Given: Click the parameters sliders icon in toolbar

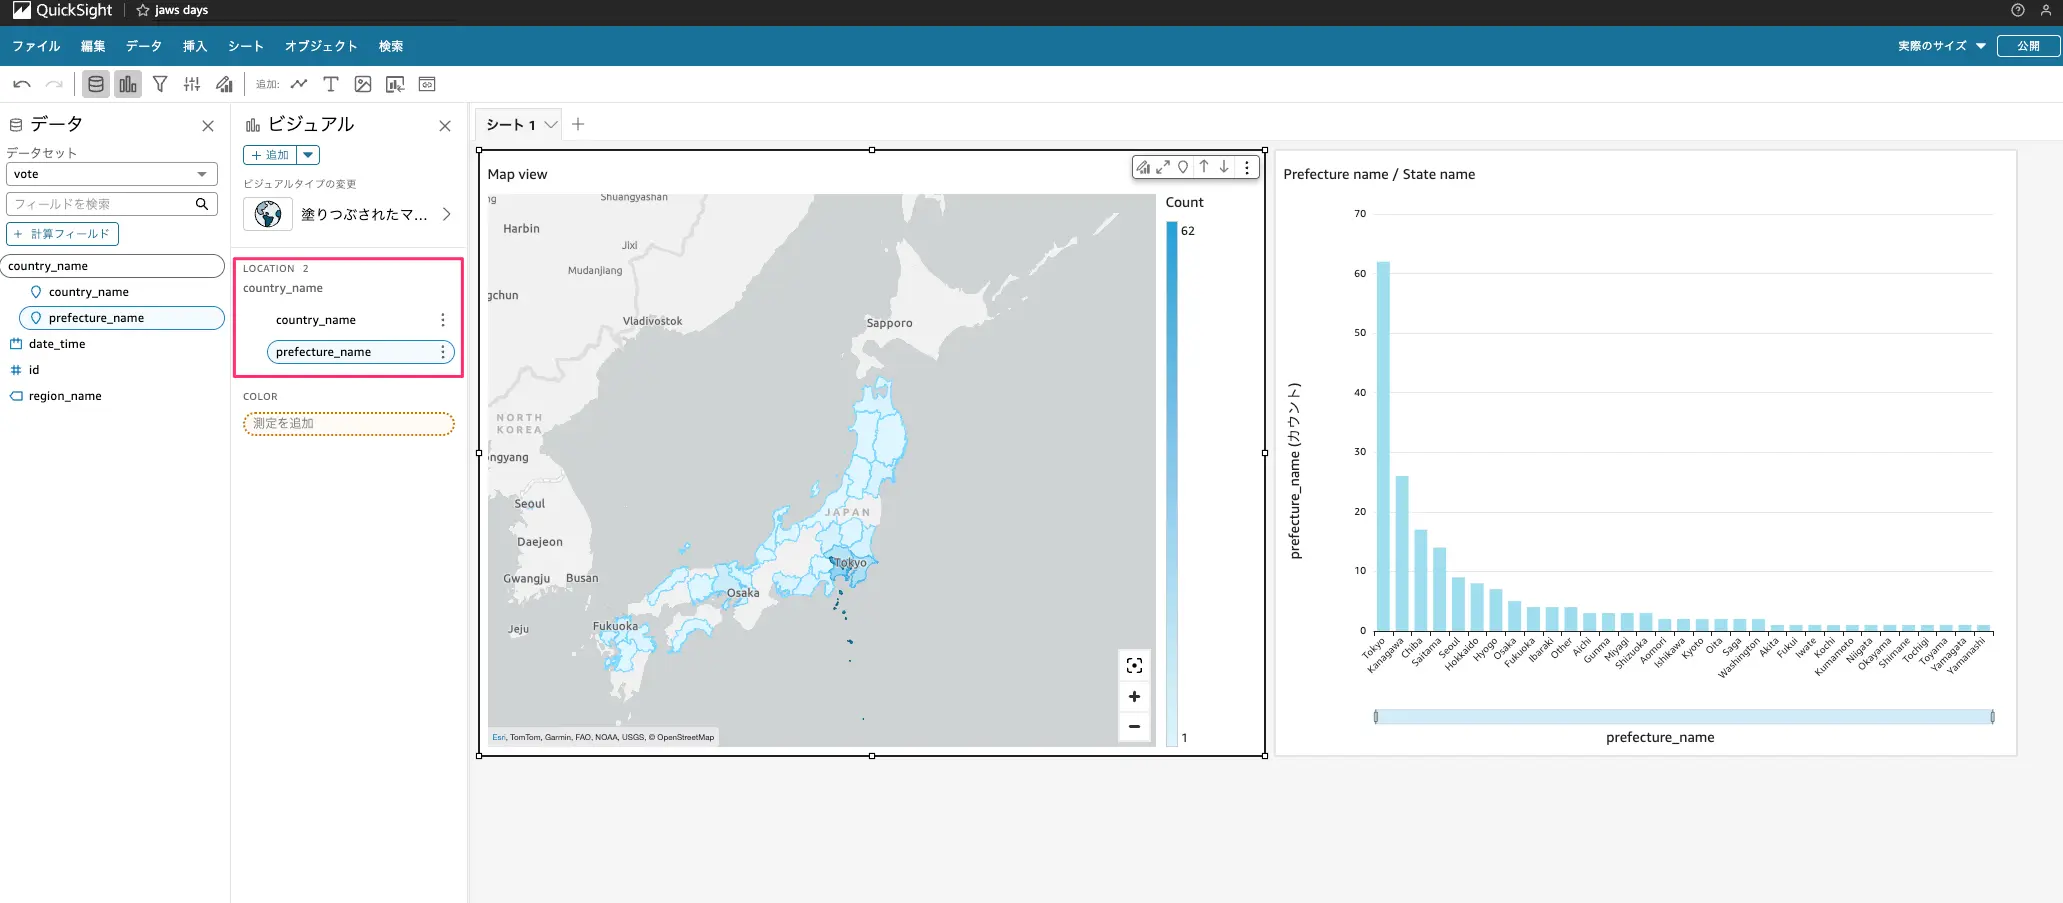Looking at the screenshot, I should [x=192, y=84].
